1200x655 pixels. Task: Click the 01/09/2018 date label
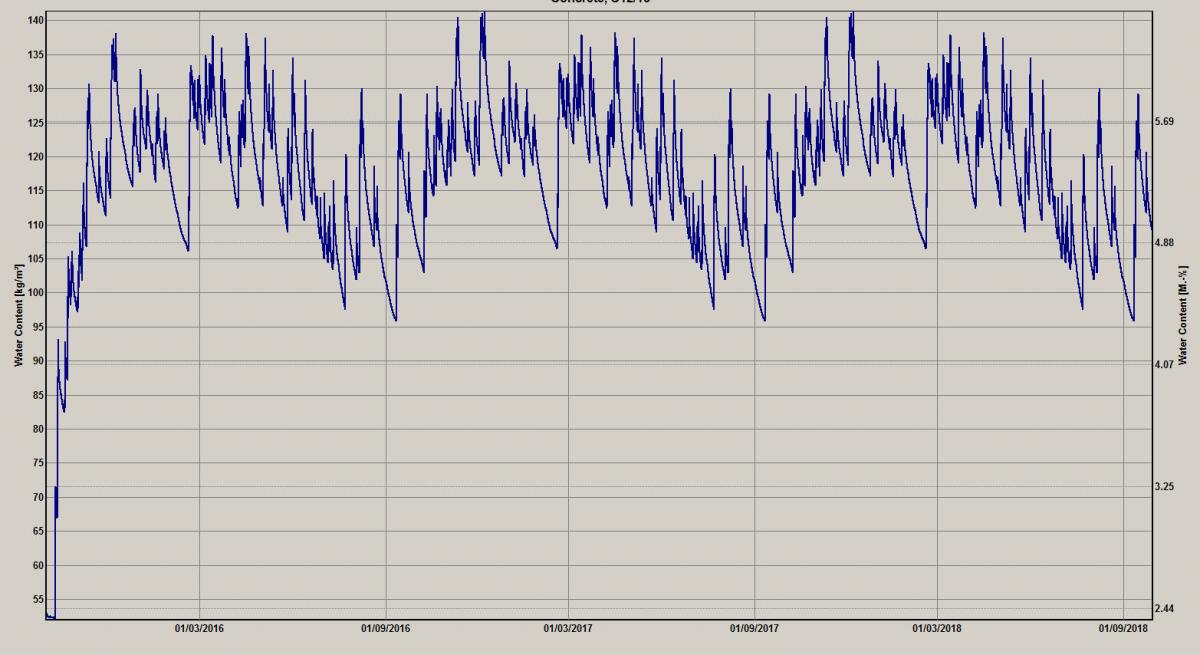1123,629
